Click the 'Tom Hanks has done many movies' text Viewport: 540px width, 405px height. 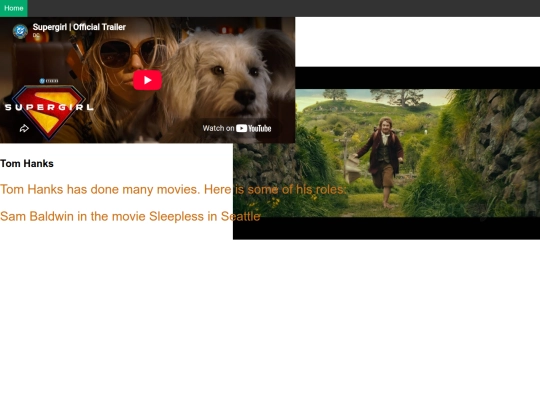point(172,189)
